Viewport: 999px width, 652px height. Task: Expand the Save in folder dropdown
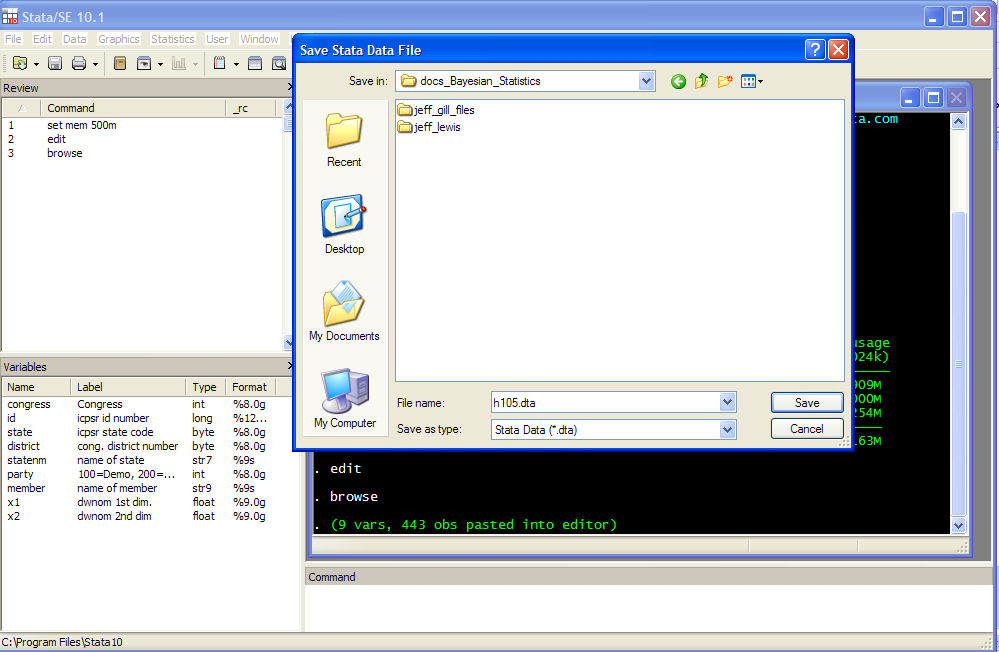pyautogui.click(x=646, y=81)
